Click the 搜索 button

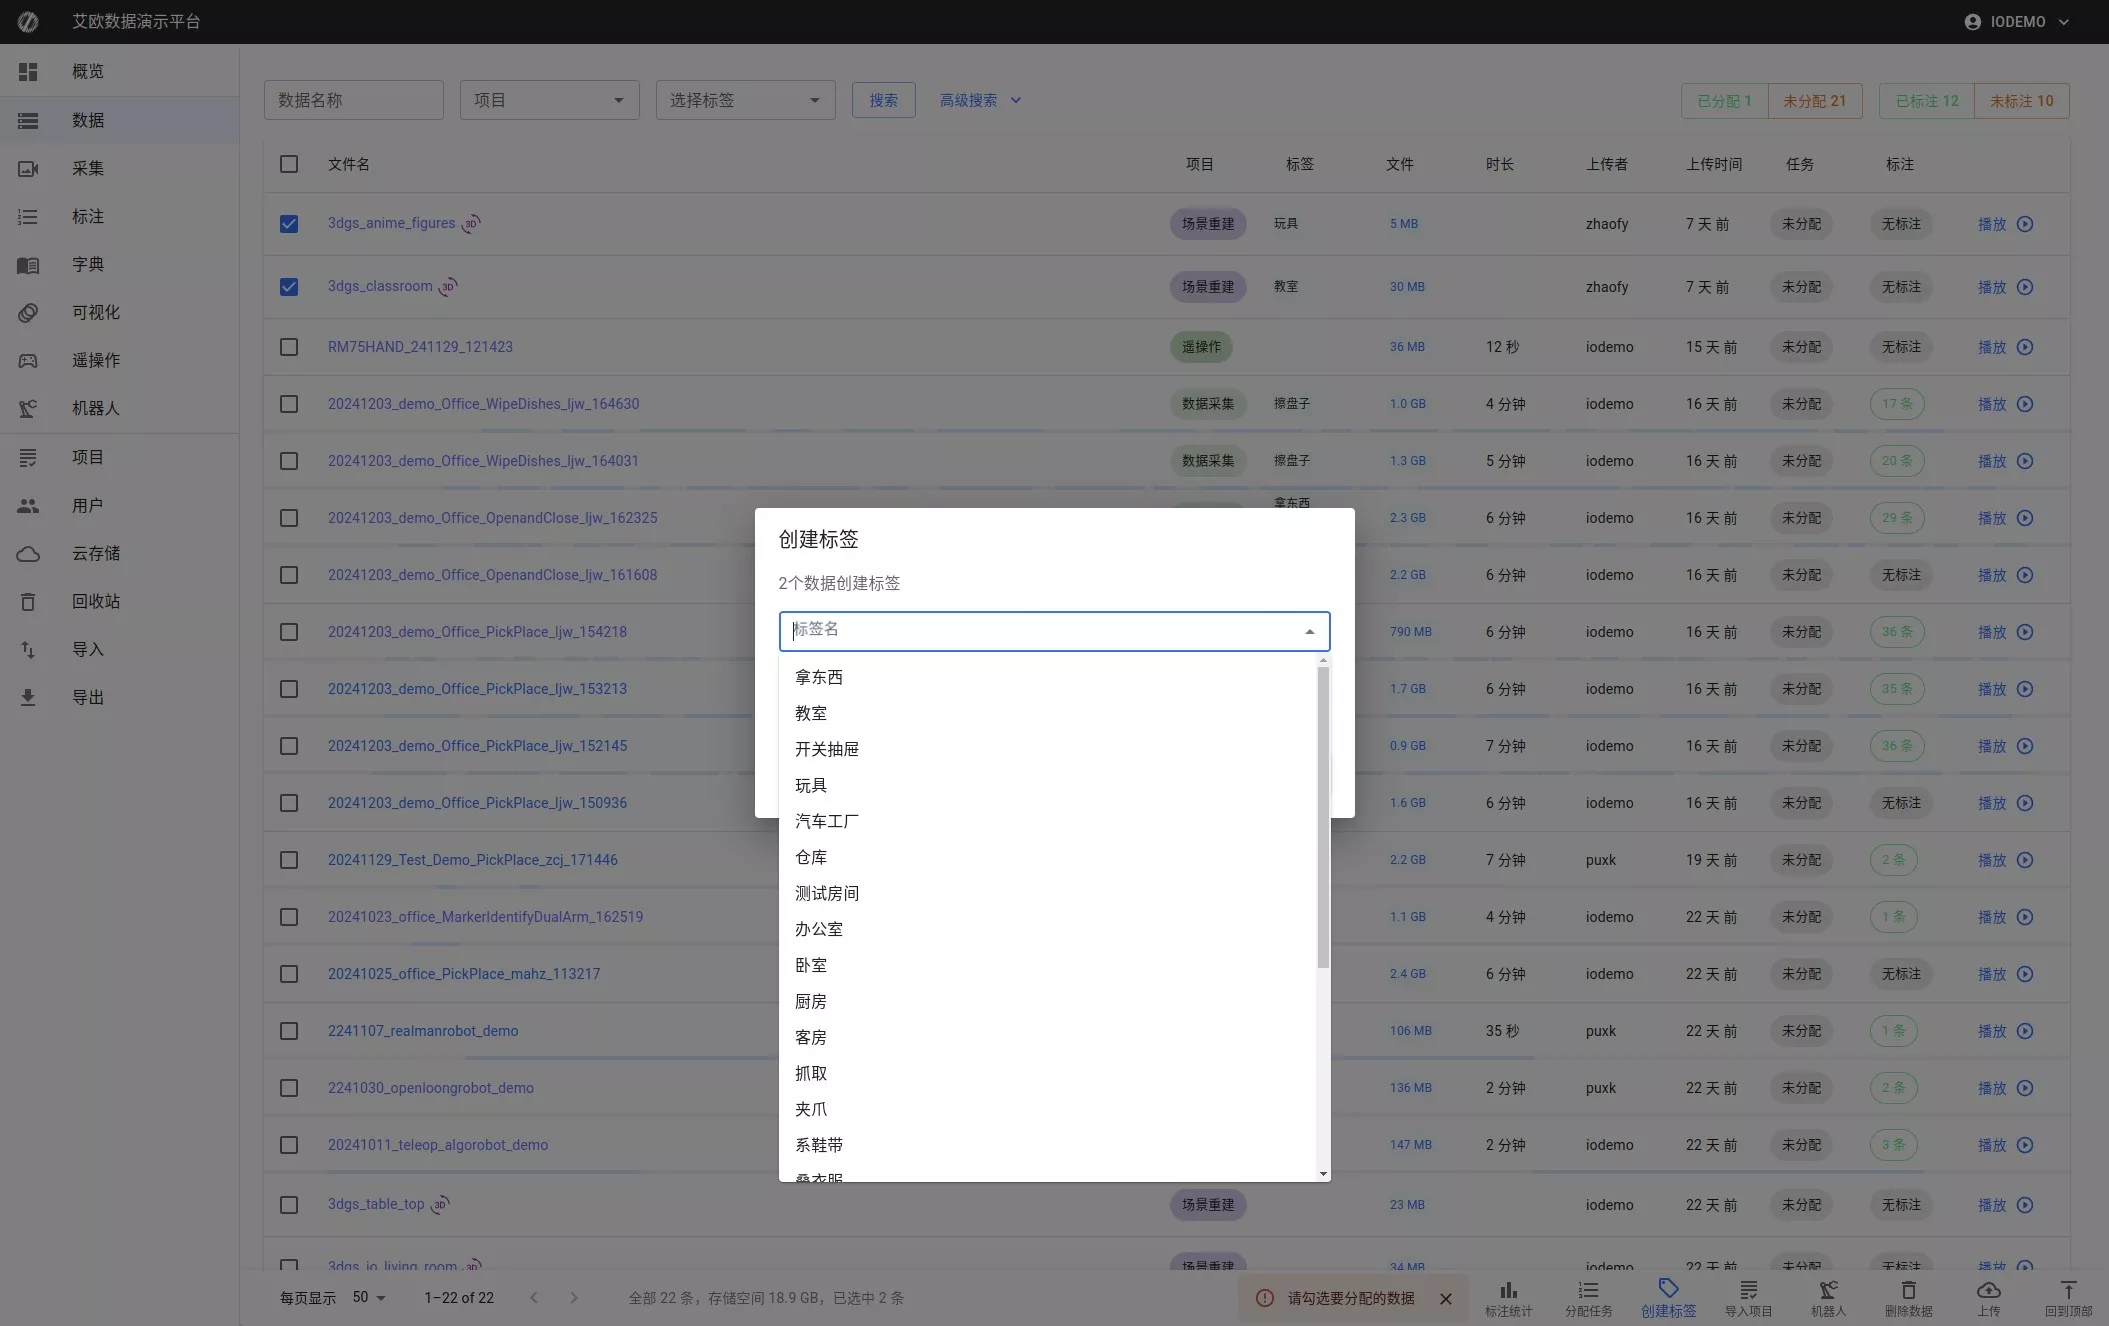883,100
